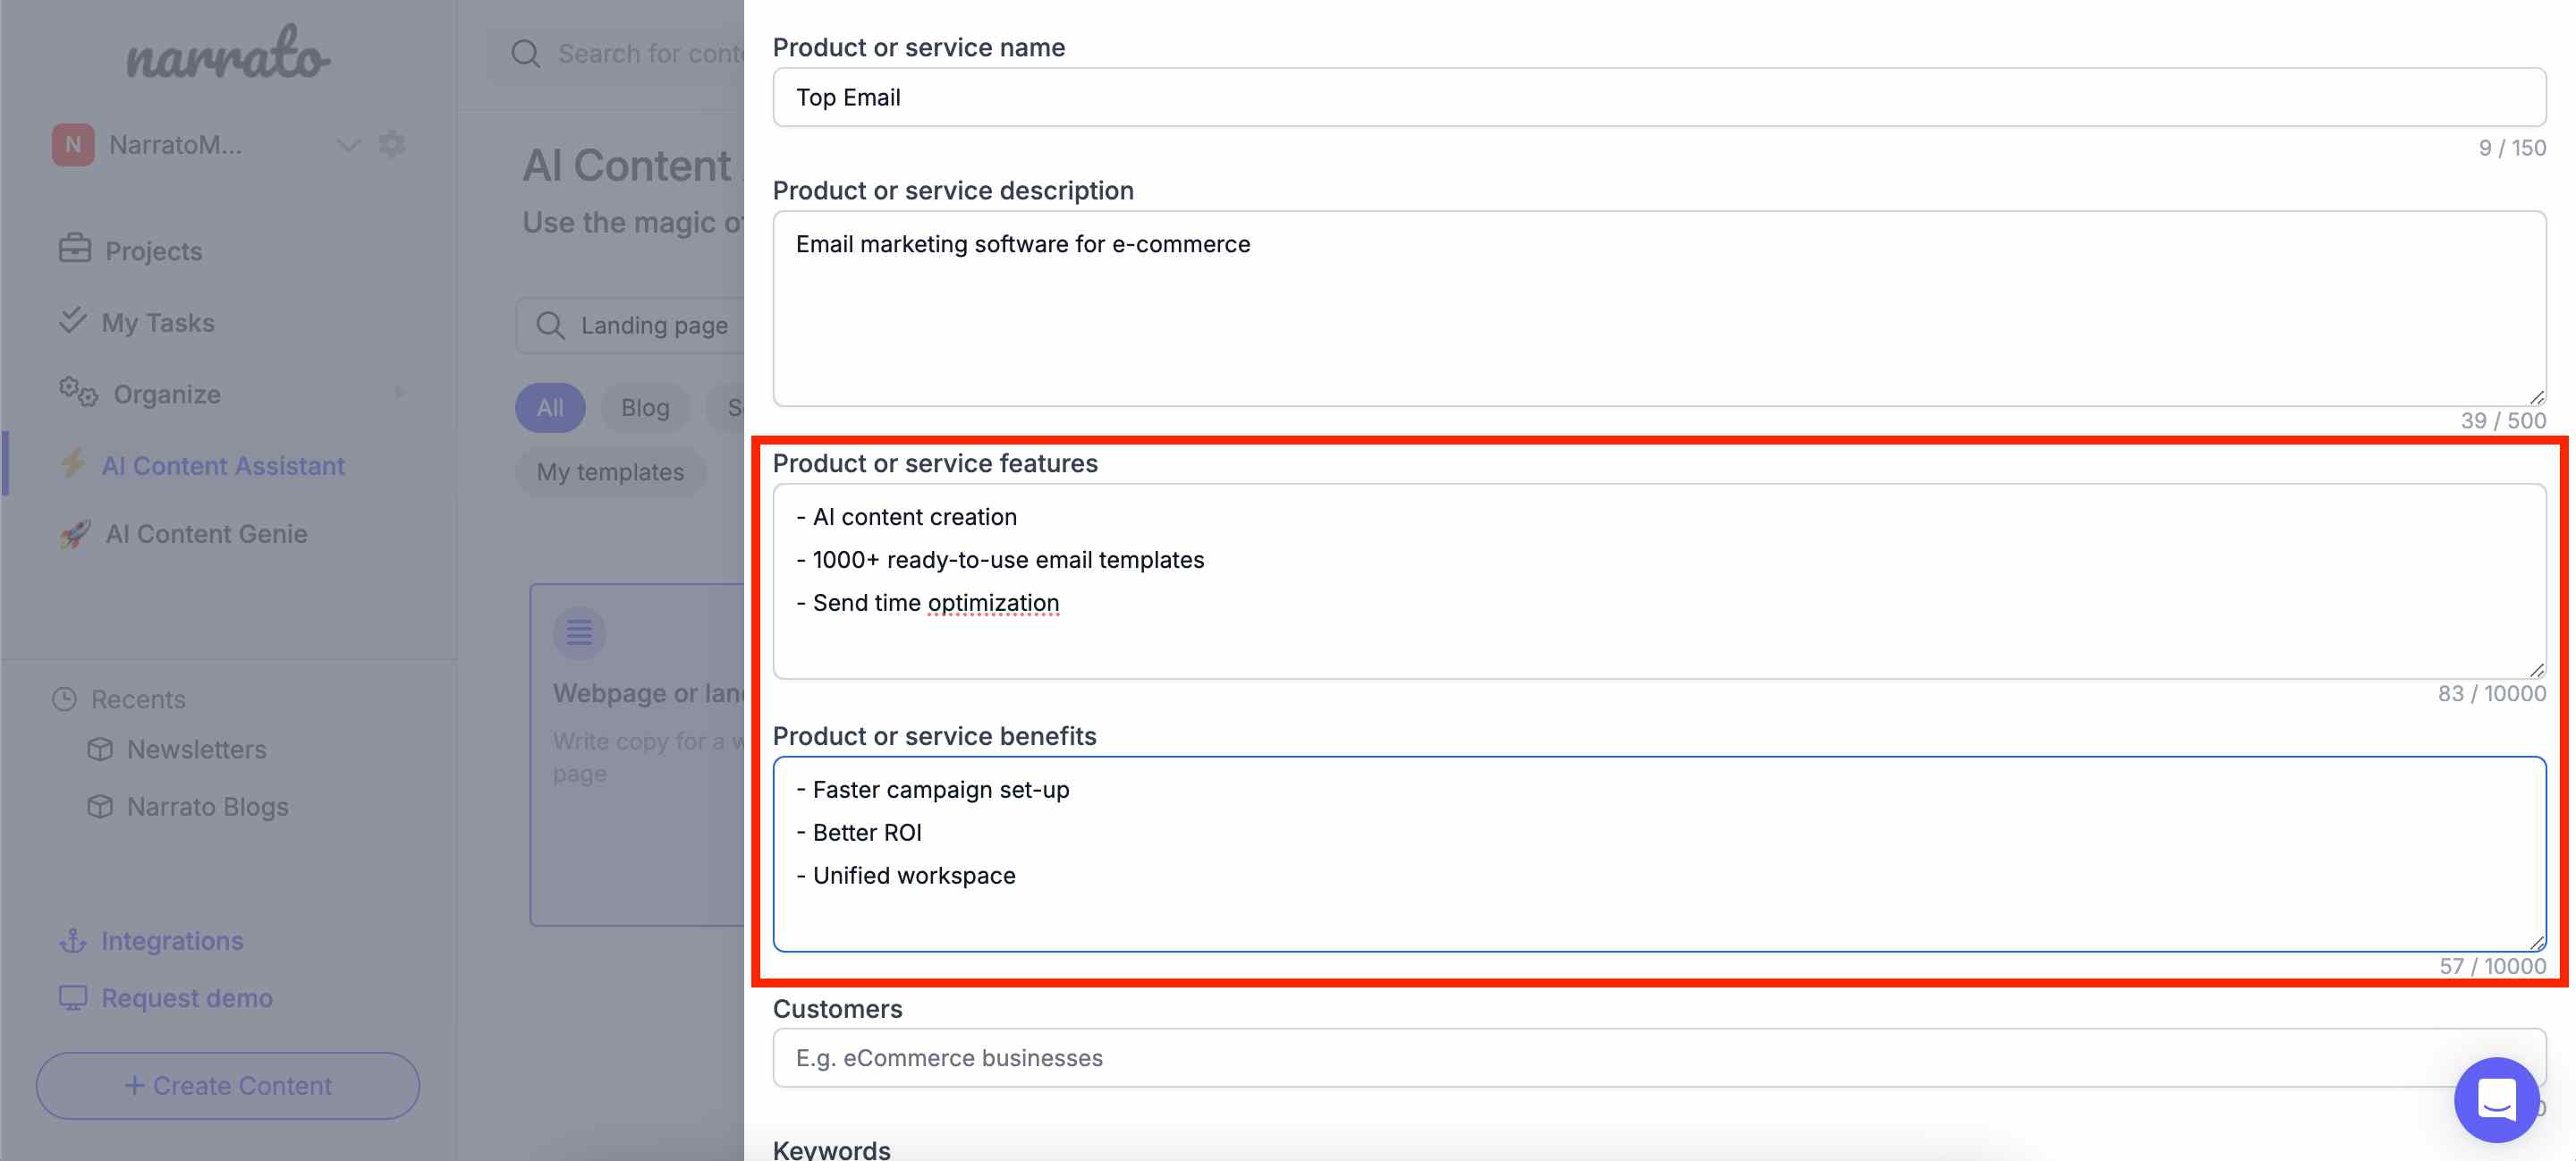Click the Narrato Blogs cube icon
Image resolution: width=2576 pixels, height=1161 pixels.
100,806
